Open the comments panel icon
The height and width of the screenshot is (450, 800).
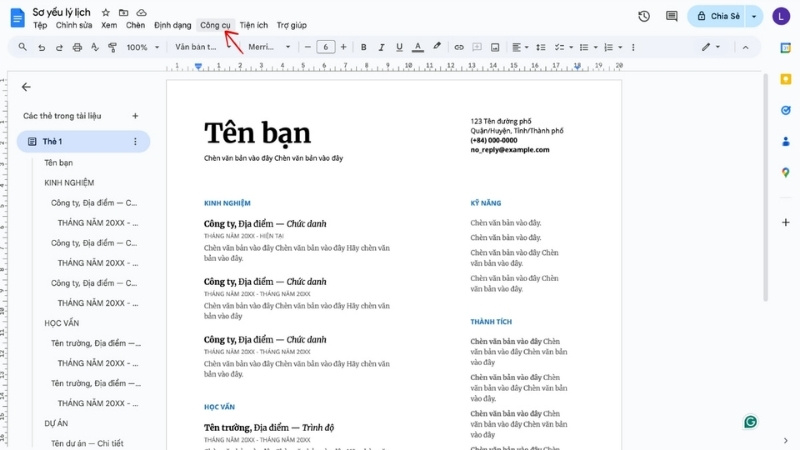671,17
